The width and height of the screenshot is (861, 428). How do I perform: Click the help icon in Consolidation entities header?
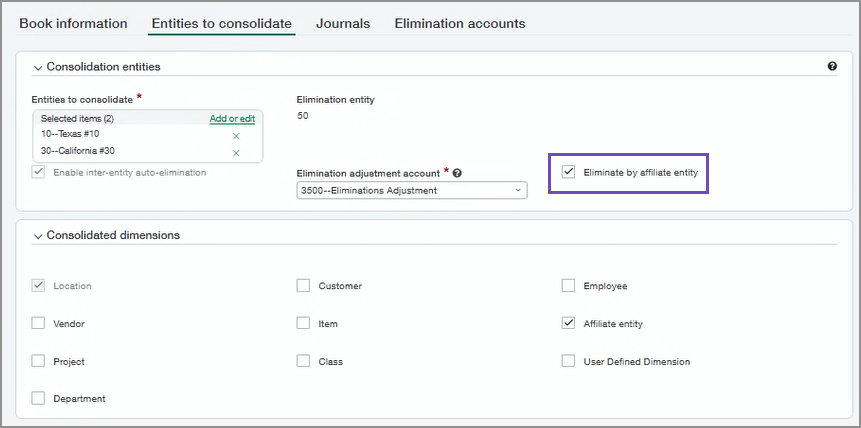pyautogui.click(x=832, y=67)
